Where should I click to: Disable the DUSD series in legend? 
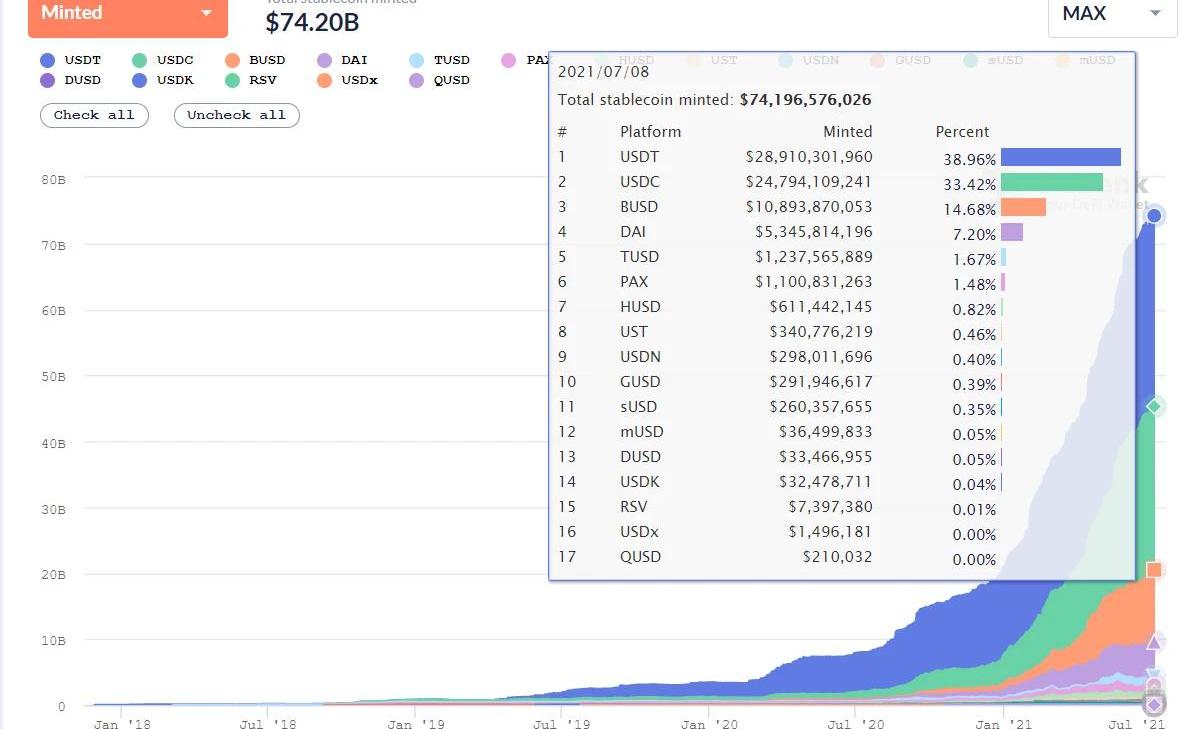(71, 80)
